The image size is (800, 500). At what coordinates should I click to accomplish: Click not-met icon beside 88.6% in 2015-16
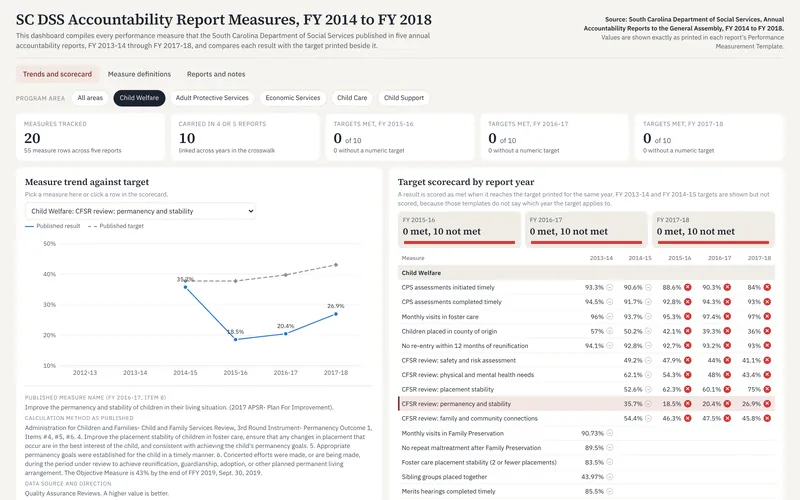(688, 287)
